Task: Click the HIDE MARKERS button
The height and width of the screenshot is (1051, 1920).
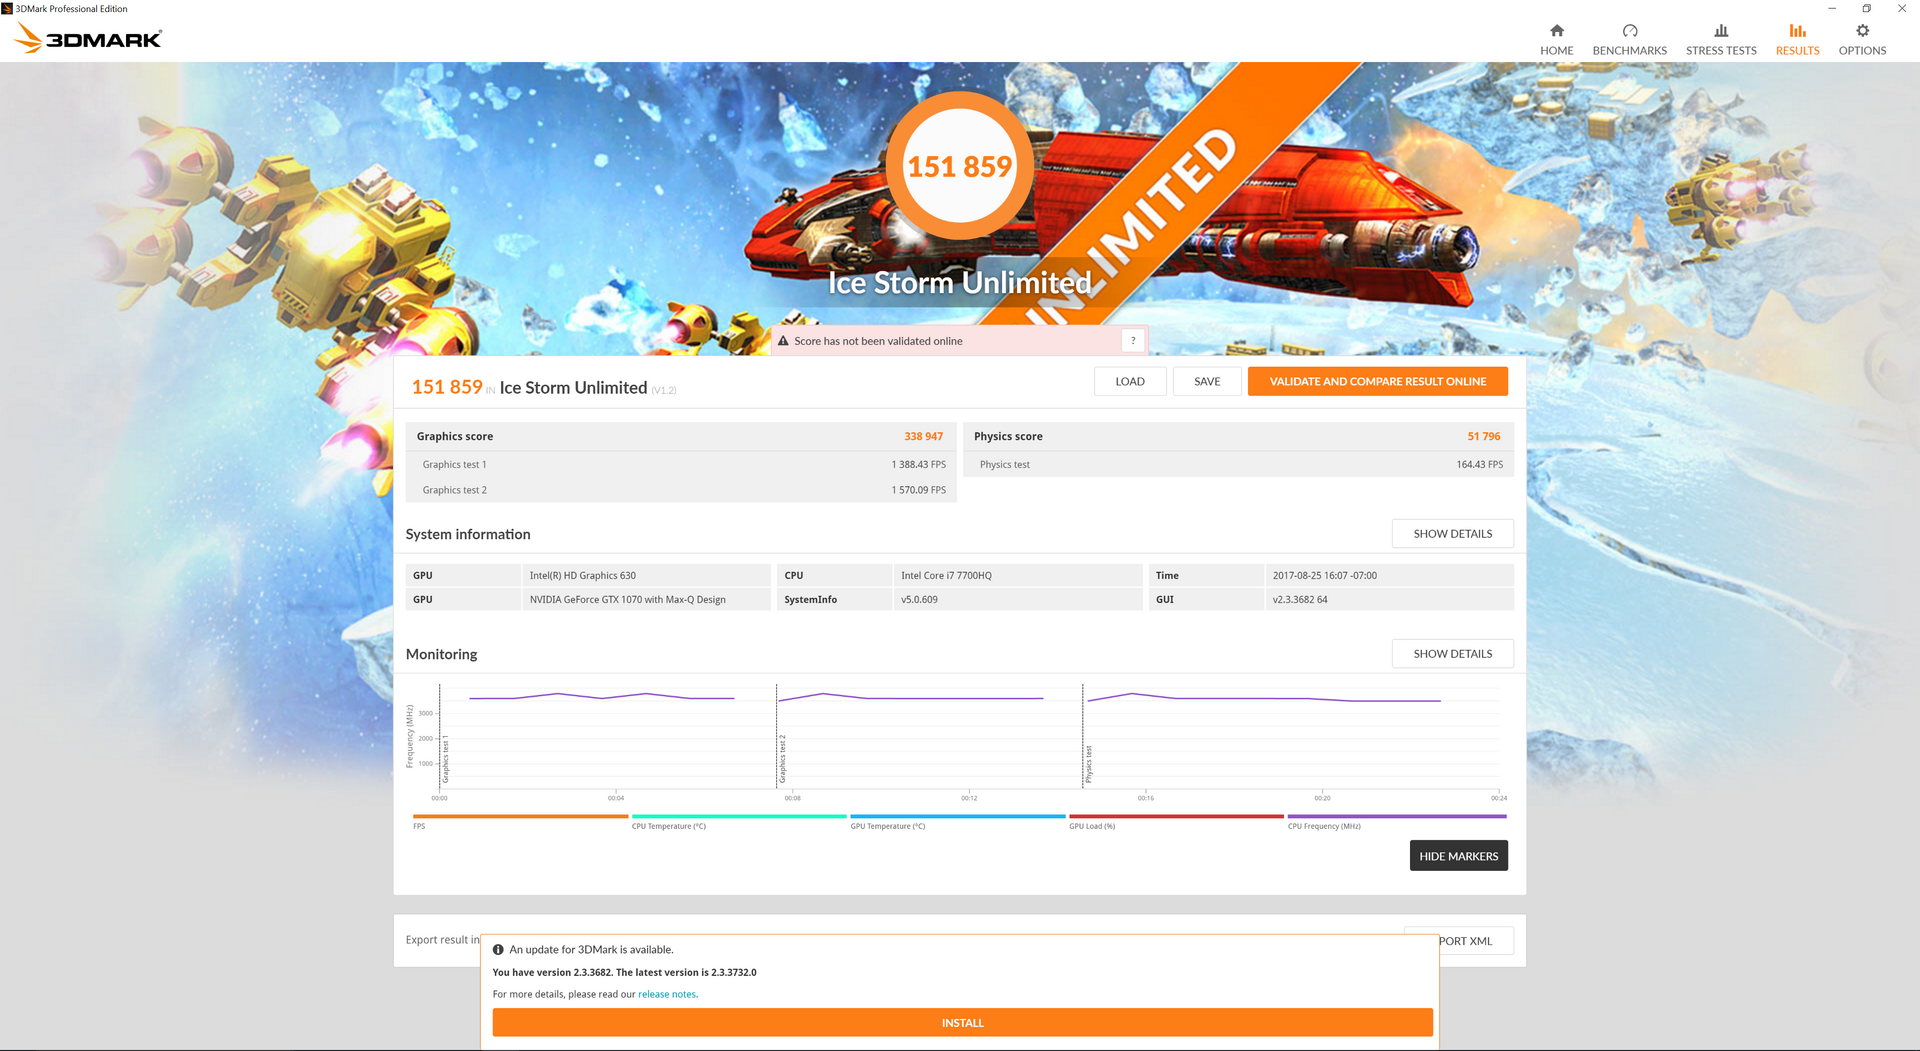Action: point(1458,856)
